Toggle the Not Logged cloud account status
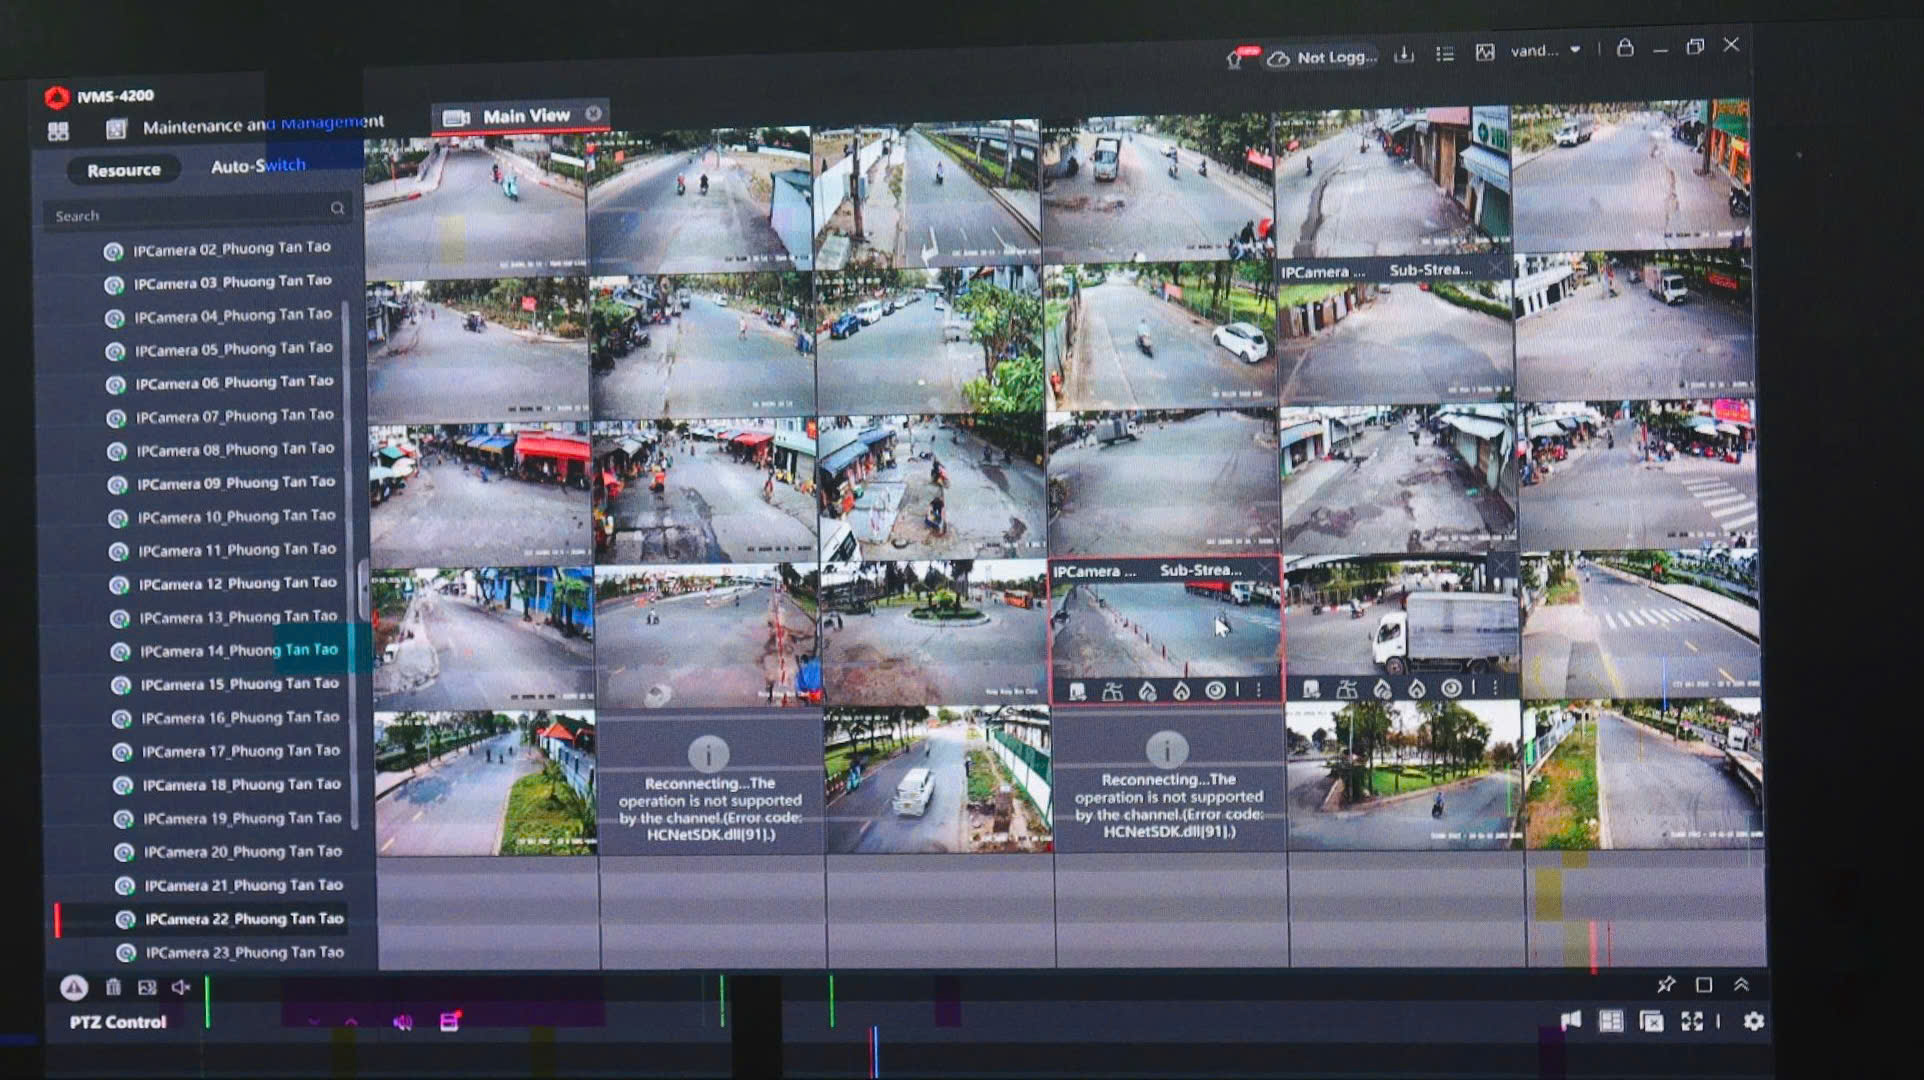Viewport: 1924px width, 1080px height. (1323, 58)
